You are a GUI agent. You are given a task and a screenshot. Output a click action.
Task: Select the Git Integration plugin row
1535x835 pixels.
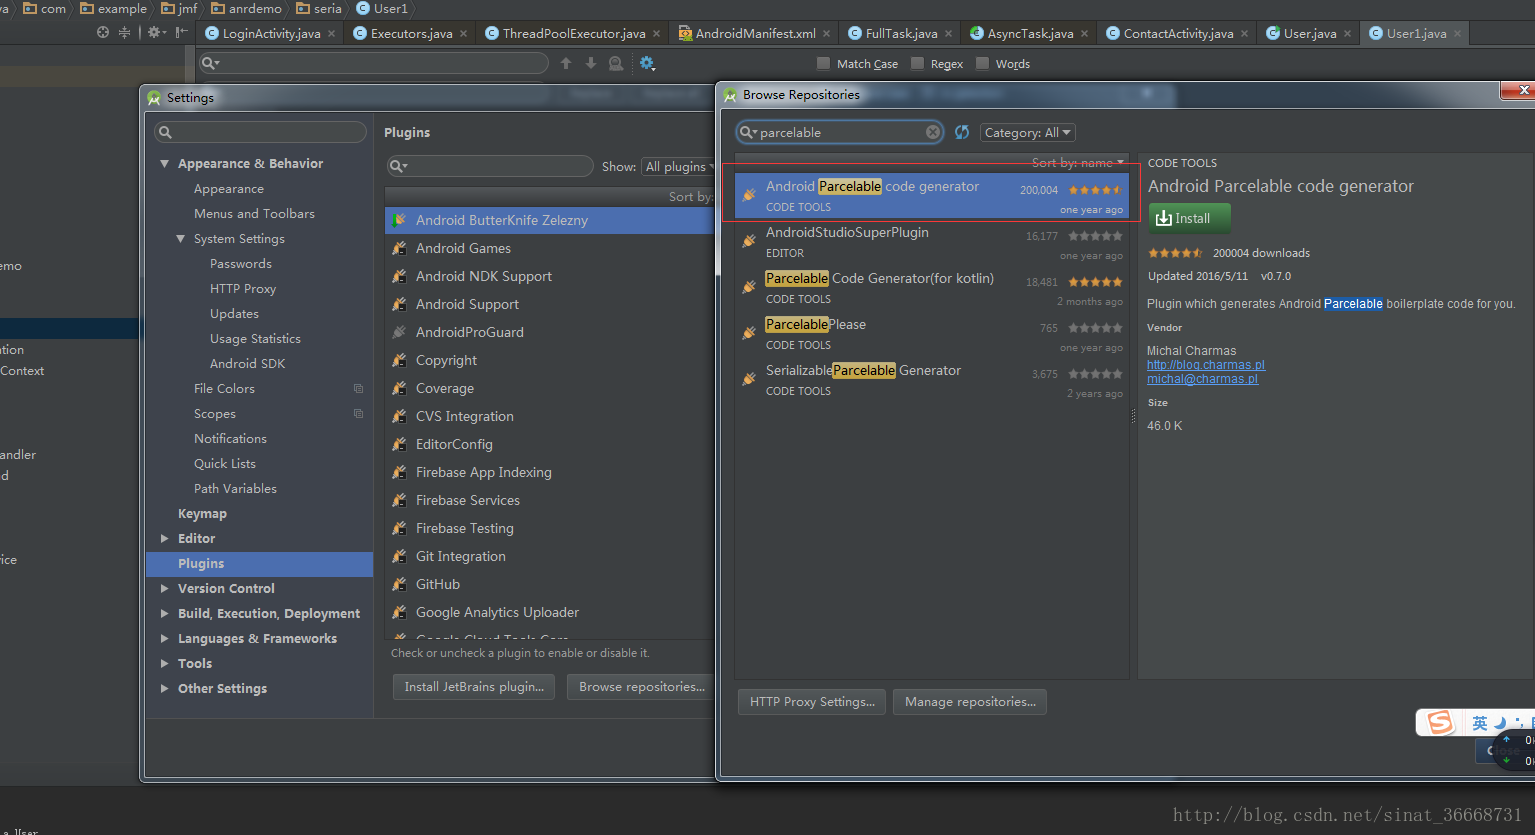(x=549, y=556)
